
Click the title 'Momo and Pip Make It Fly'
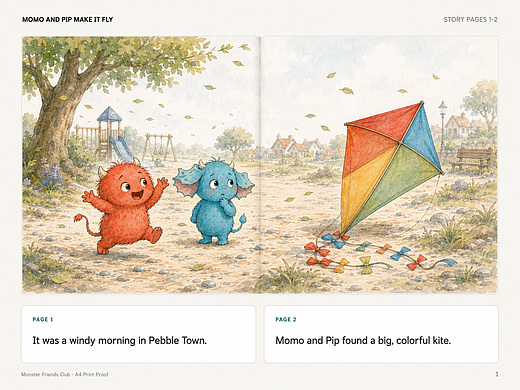68,19
